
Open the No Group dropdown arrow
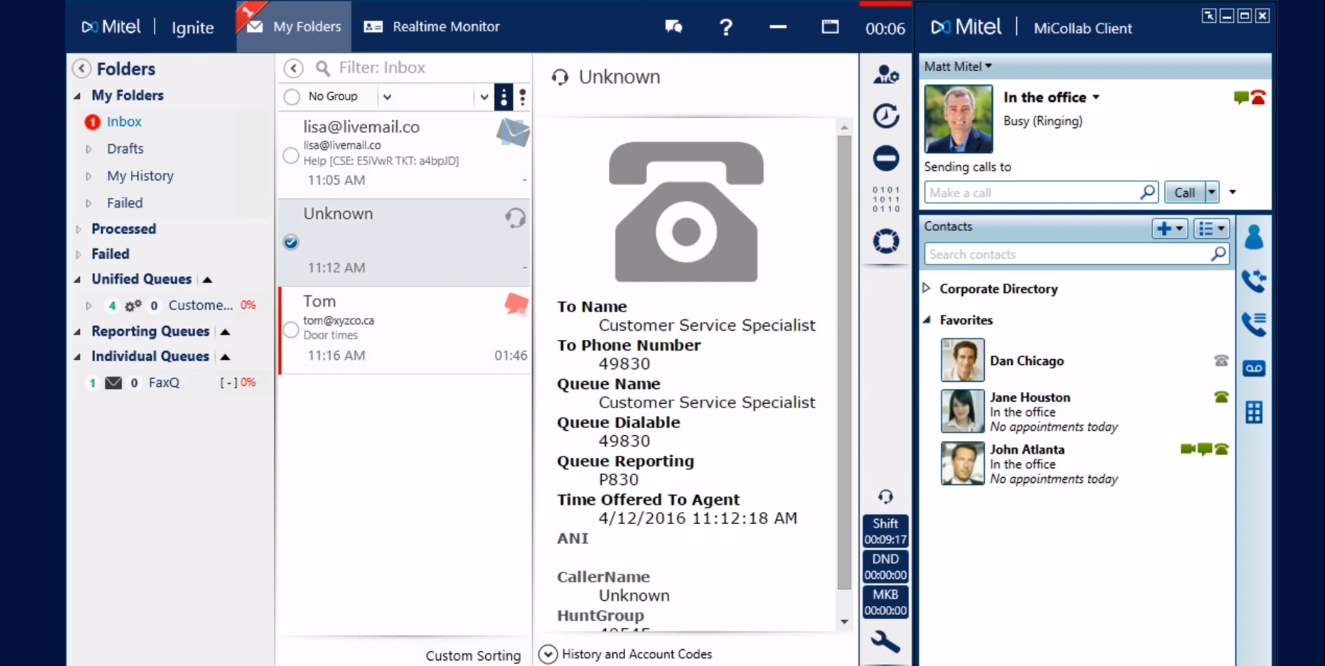pyautogui.click(x=387, y=97)
